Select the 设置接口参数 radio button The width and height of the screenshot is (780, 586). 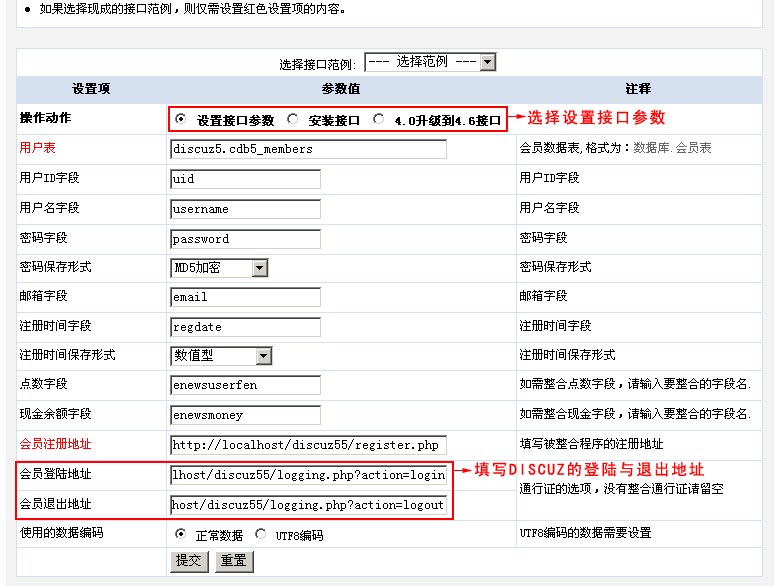coord(181,119)
